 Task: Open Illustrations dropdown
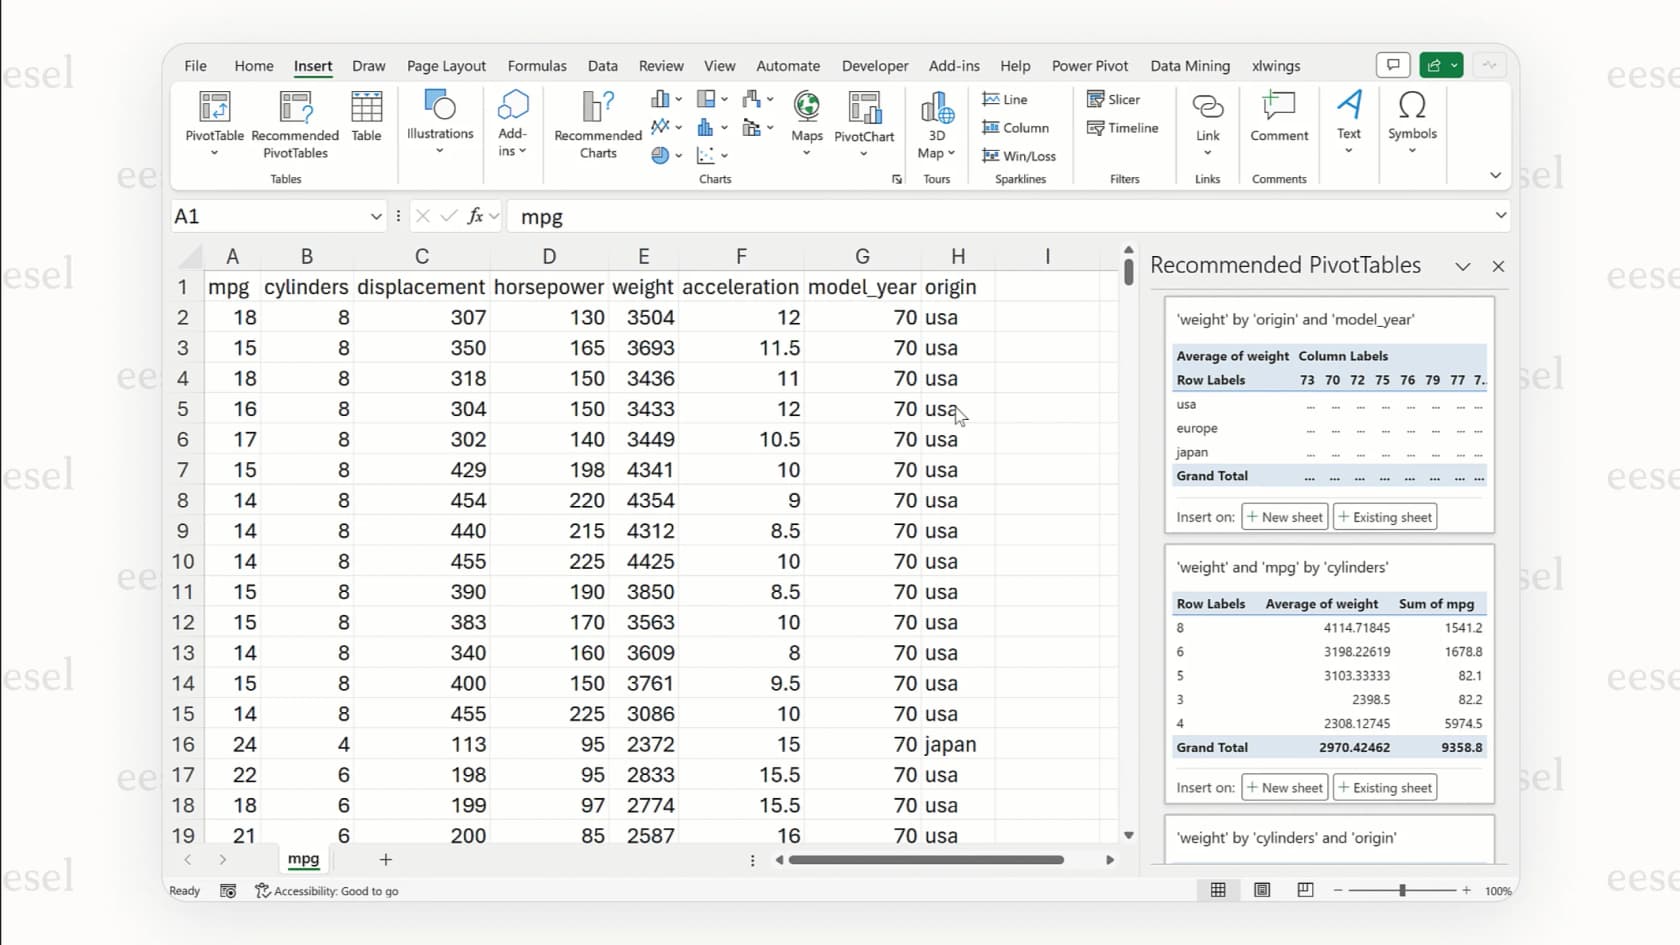tap(440, 122)
